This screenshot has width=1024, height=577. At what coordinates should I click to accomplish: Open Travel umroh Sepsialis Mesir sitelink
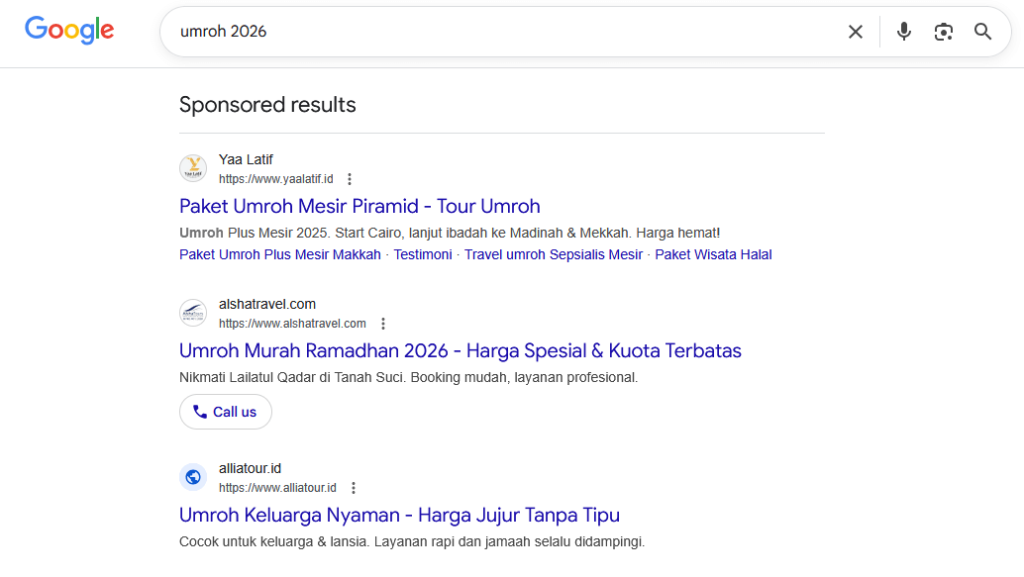553,255
